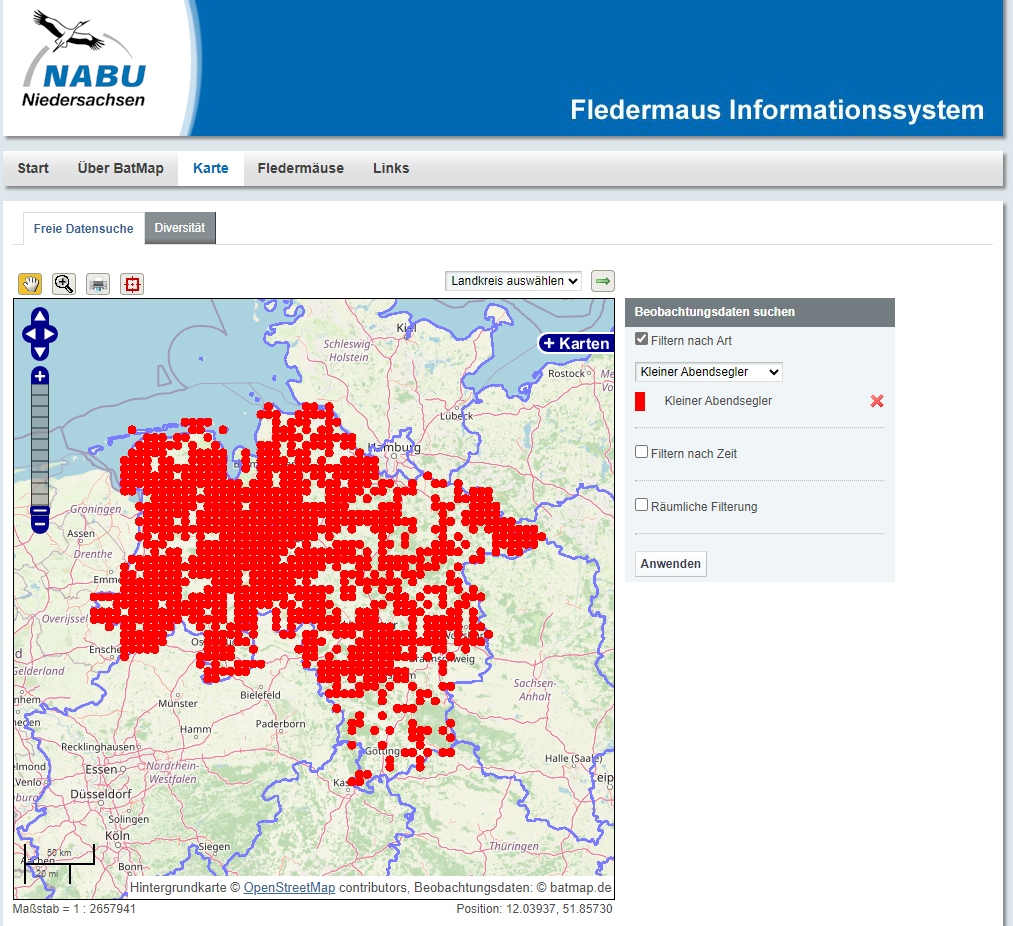
Task: Pan the map up with arrow
Action: pyautogui.click(x=40, y=316)
